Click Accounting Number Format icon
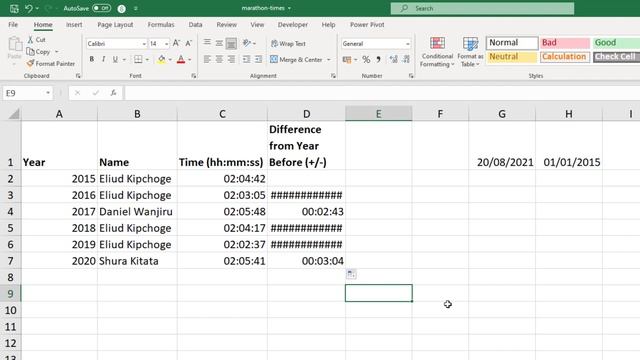 point(347,60)
